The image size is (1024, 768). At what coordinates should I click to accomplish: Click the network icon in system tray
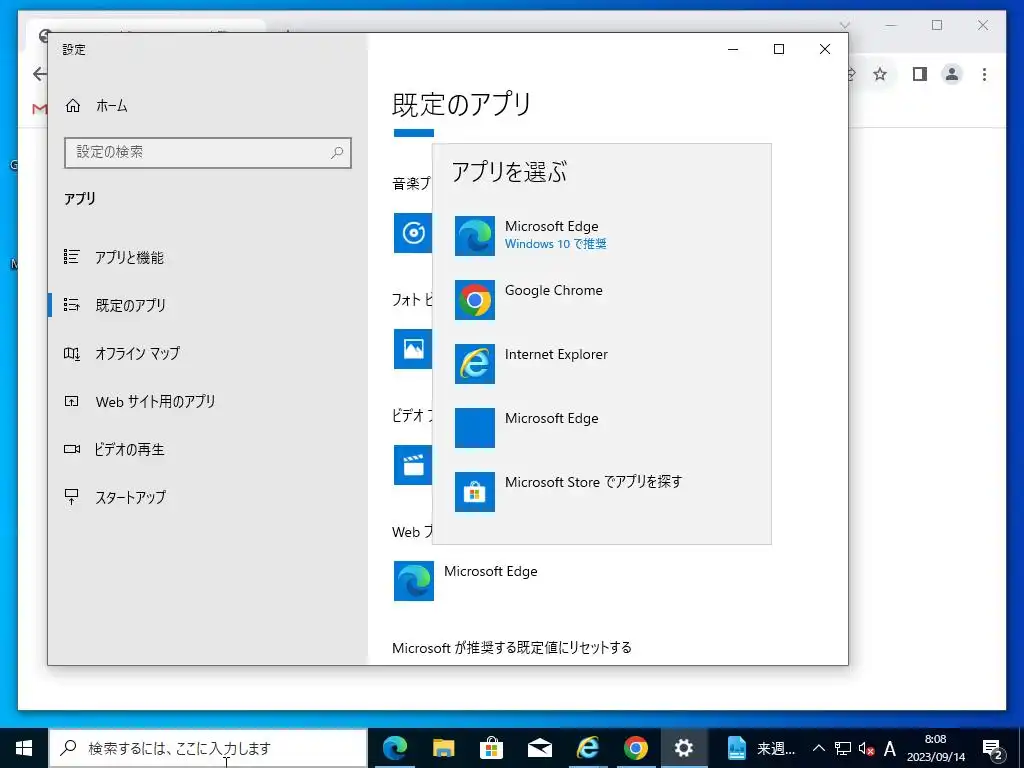[x=842, y=748]
